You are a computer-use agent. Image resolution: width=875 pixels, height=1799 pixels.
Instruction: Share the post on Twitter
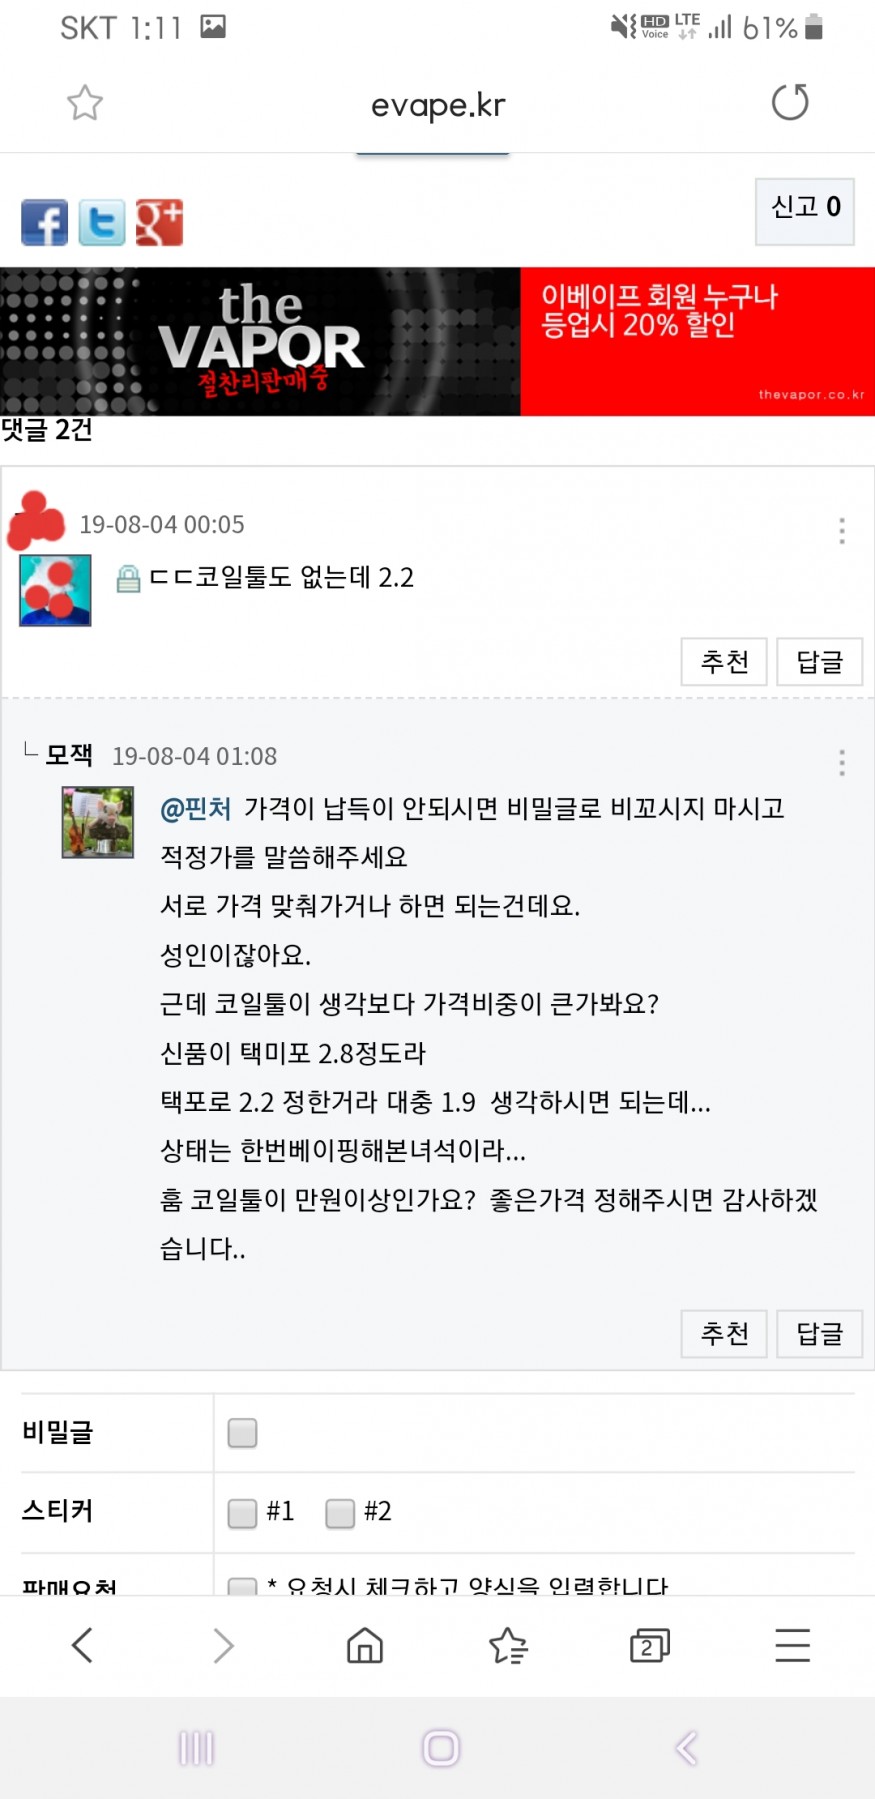tap(102, 222)
